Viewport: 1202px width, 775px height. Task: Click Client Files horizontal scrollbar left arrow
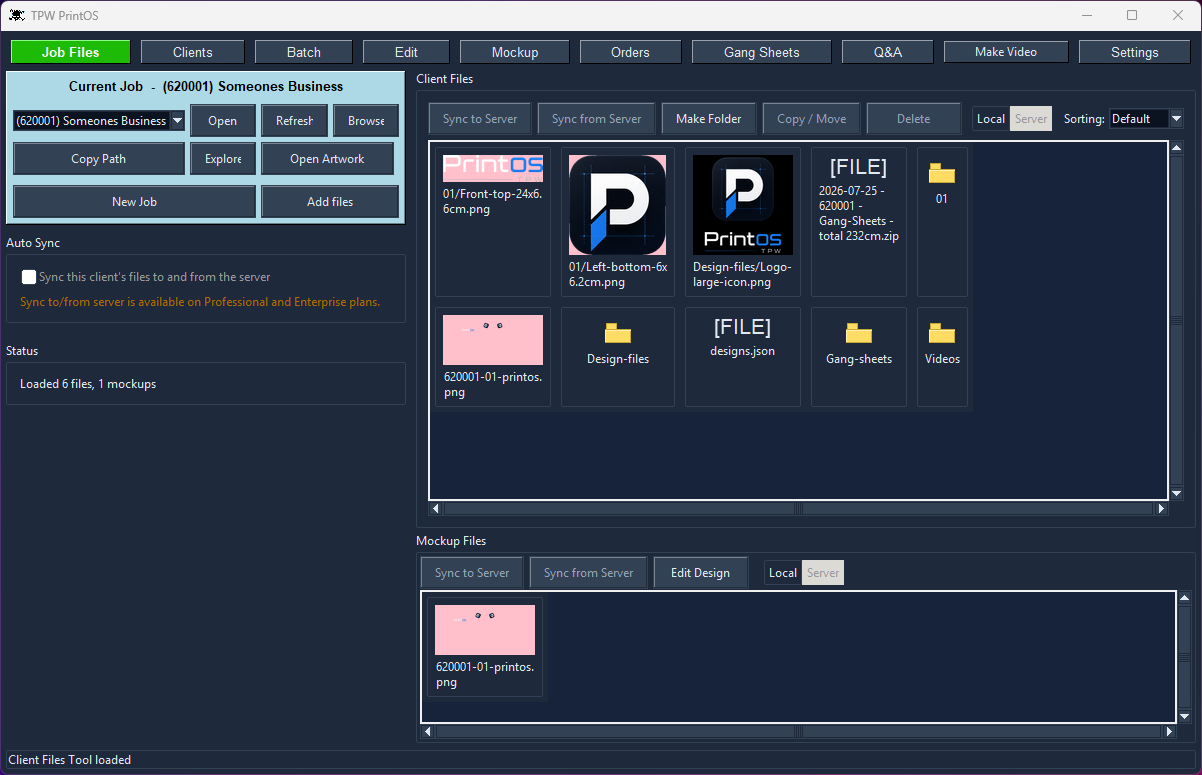(435, 509)
